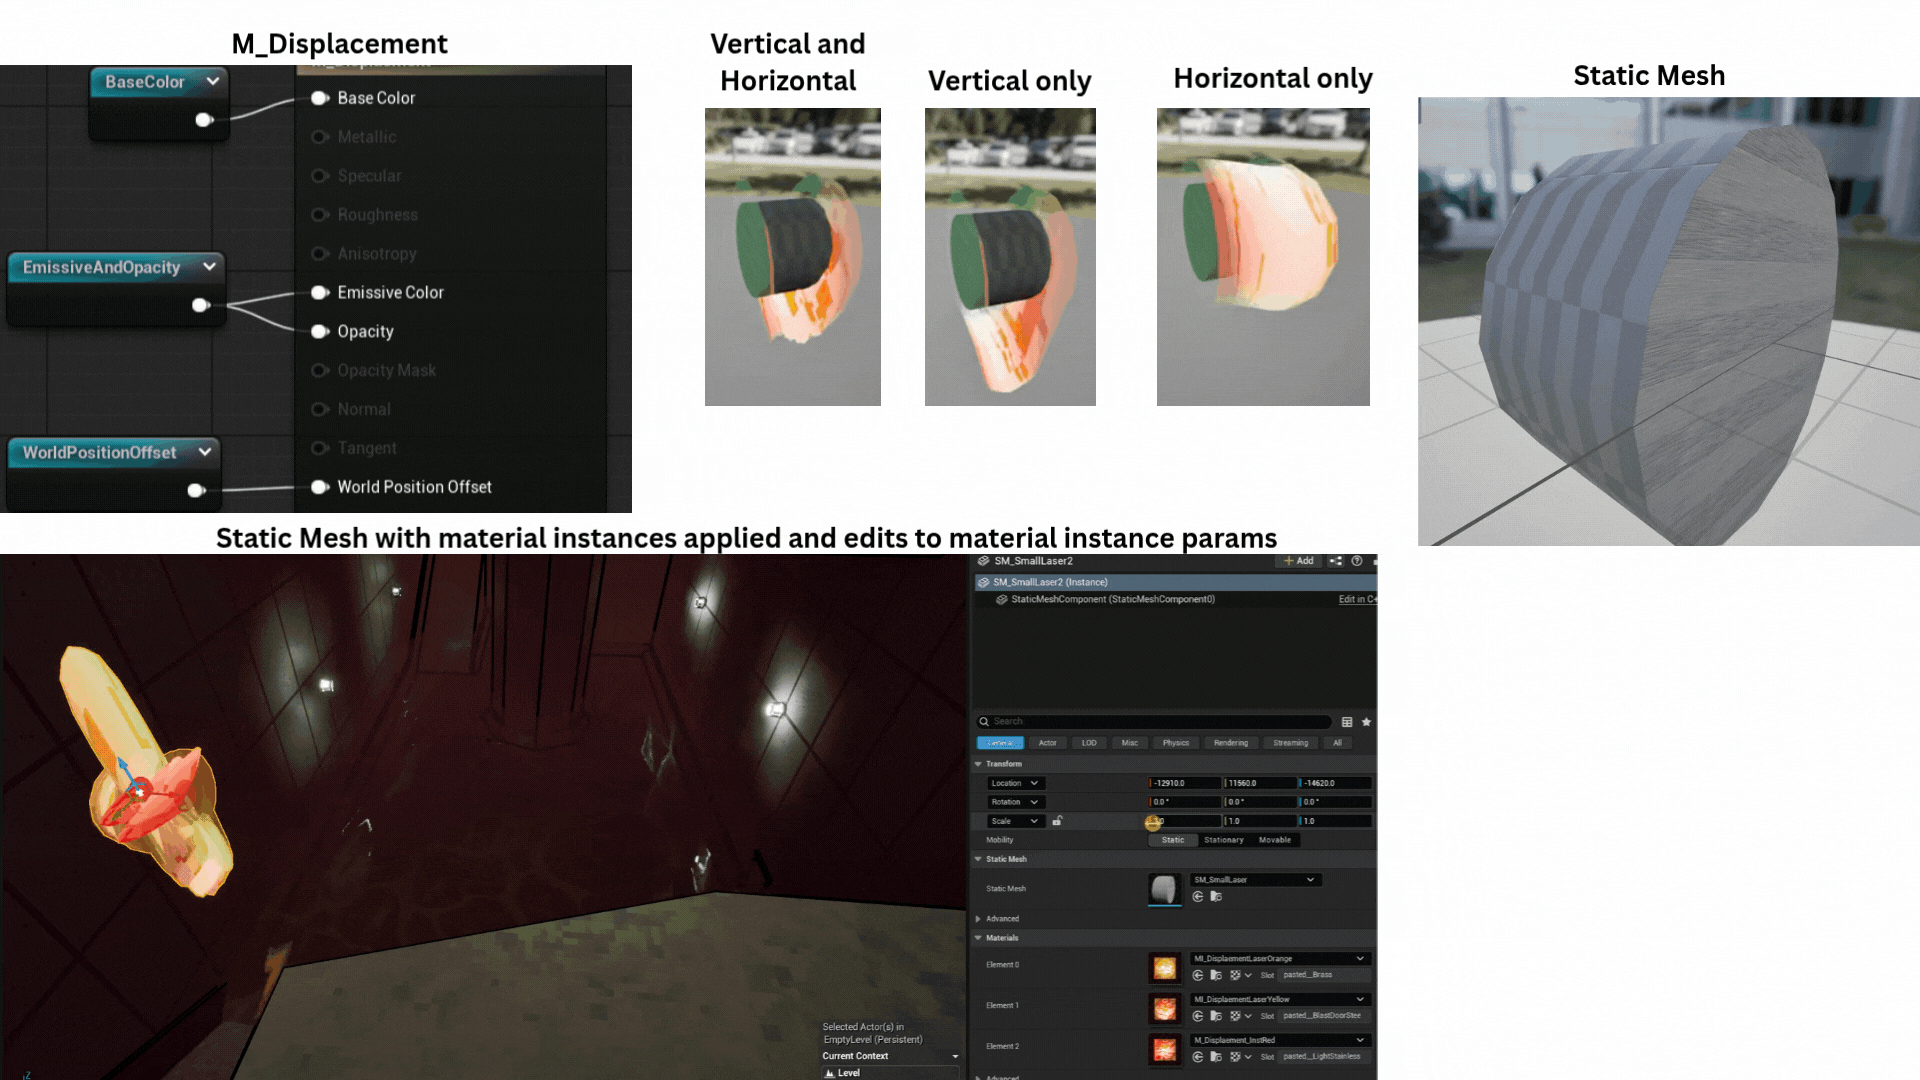Click the Details search field
The image size is (1920, 1080).
tap(1155, 721)
